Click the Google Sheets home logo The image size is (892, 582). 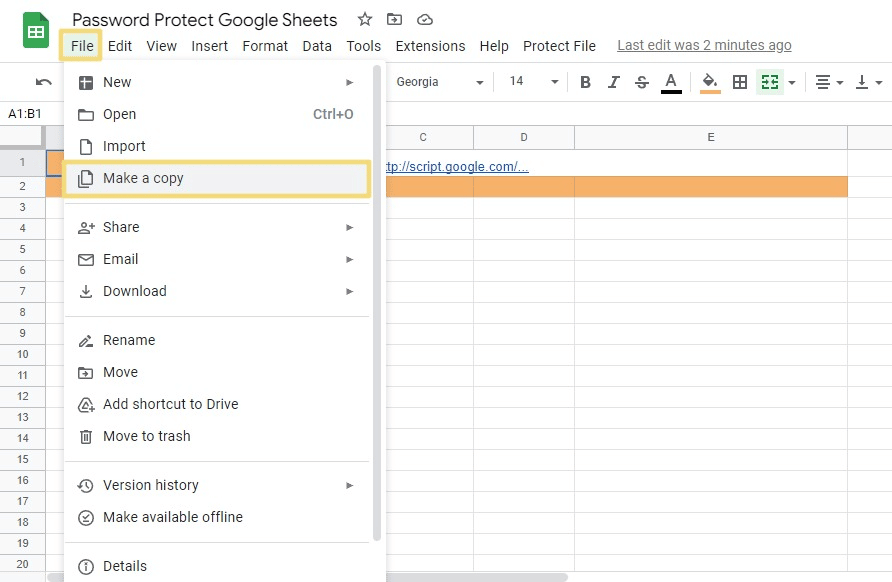(36, 31)
